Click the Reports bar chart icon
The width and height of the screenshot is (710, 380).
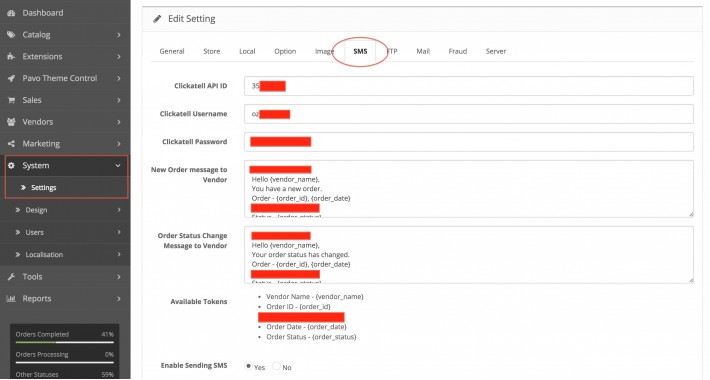11,298
